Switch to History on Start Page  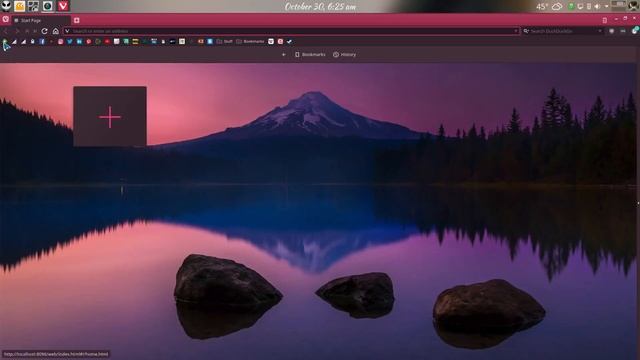click(x=344, y=55)
